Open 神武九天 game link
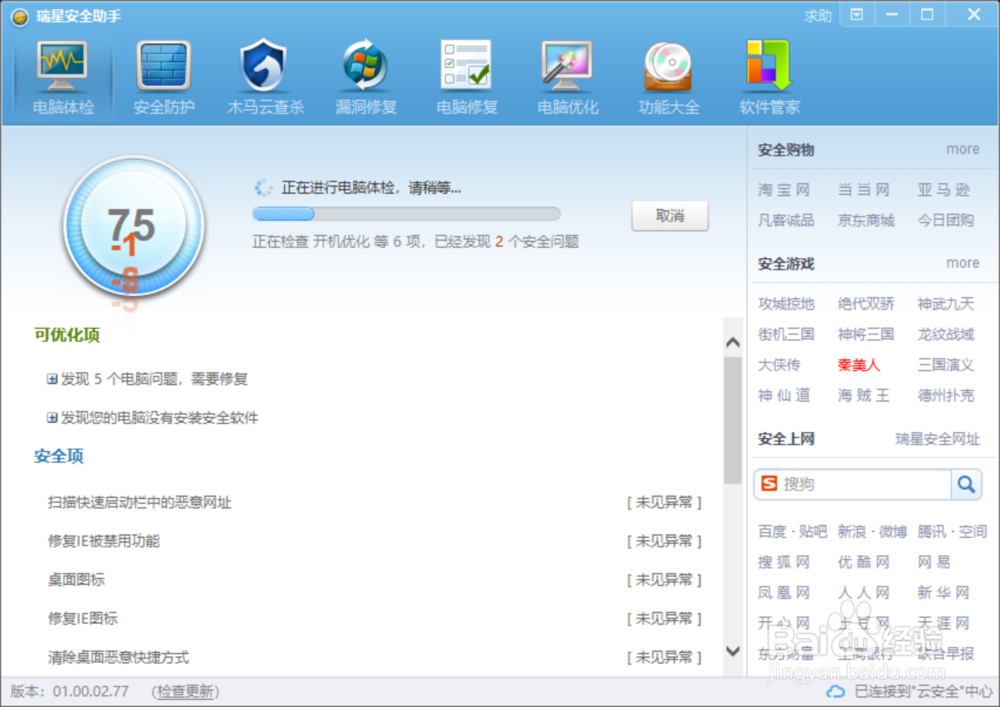The height and width of the screenshot is (707, 1000). coord(945,303)
